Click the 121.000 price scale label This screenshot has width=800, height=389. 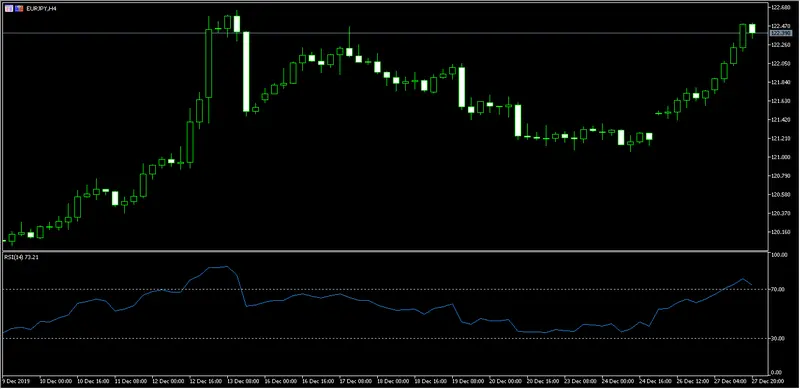779,157
